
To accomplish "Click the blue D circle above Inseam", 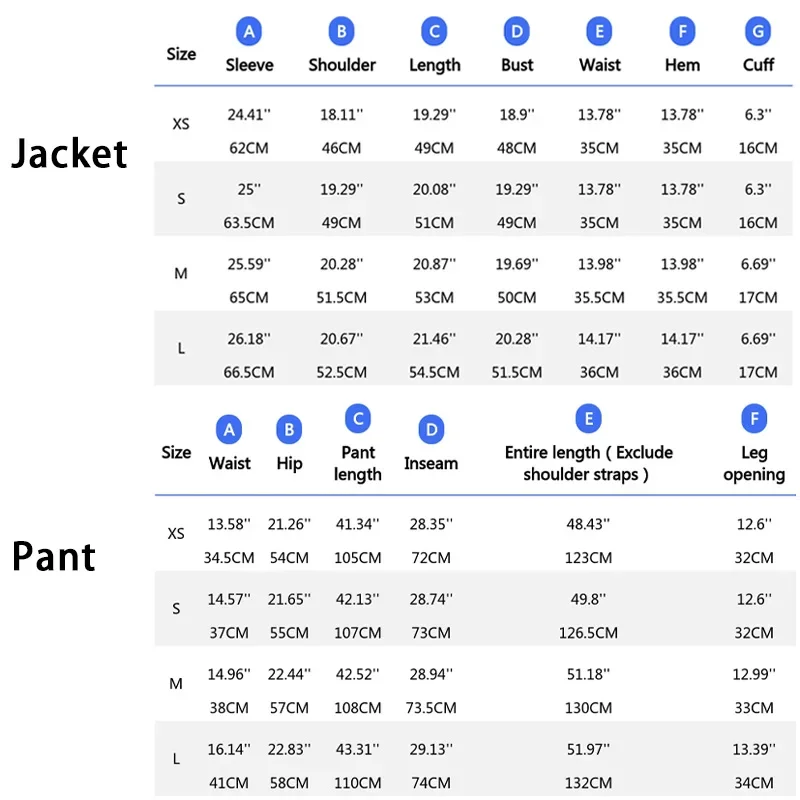I will tap(431, 430).
